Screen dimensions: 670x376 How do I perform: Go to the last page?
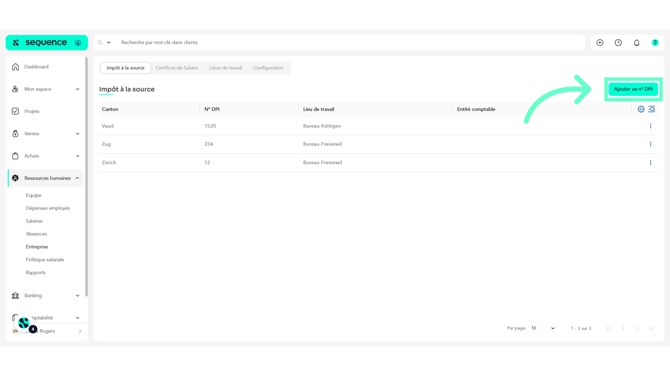click(651, 329)
